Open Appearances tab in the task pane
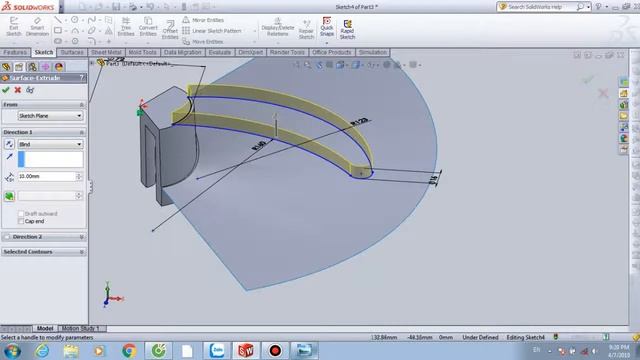The height and width of the screenshot is (360, 640). (624, 138)
